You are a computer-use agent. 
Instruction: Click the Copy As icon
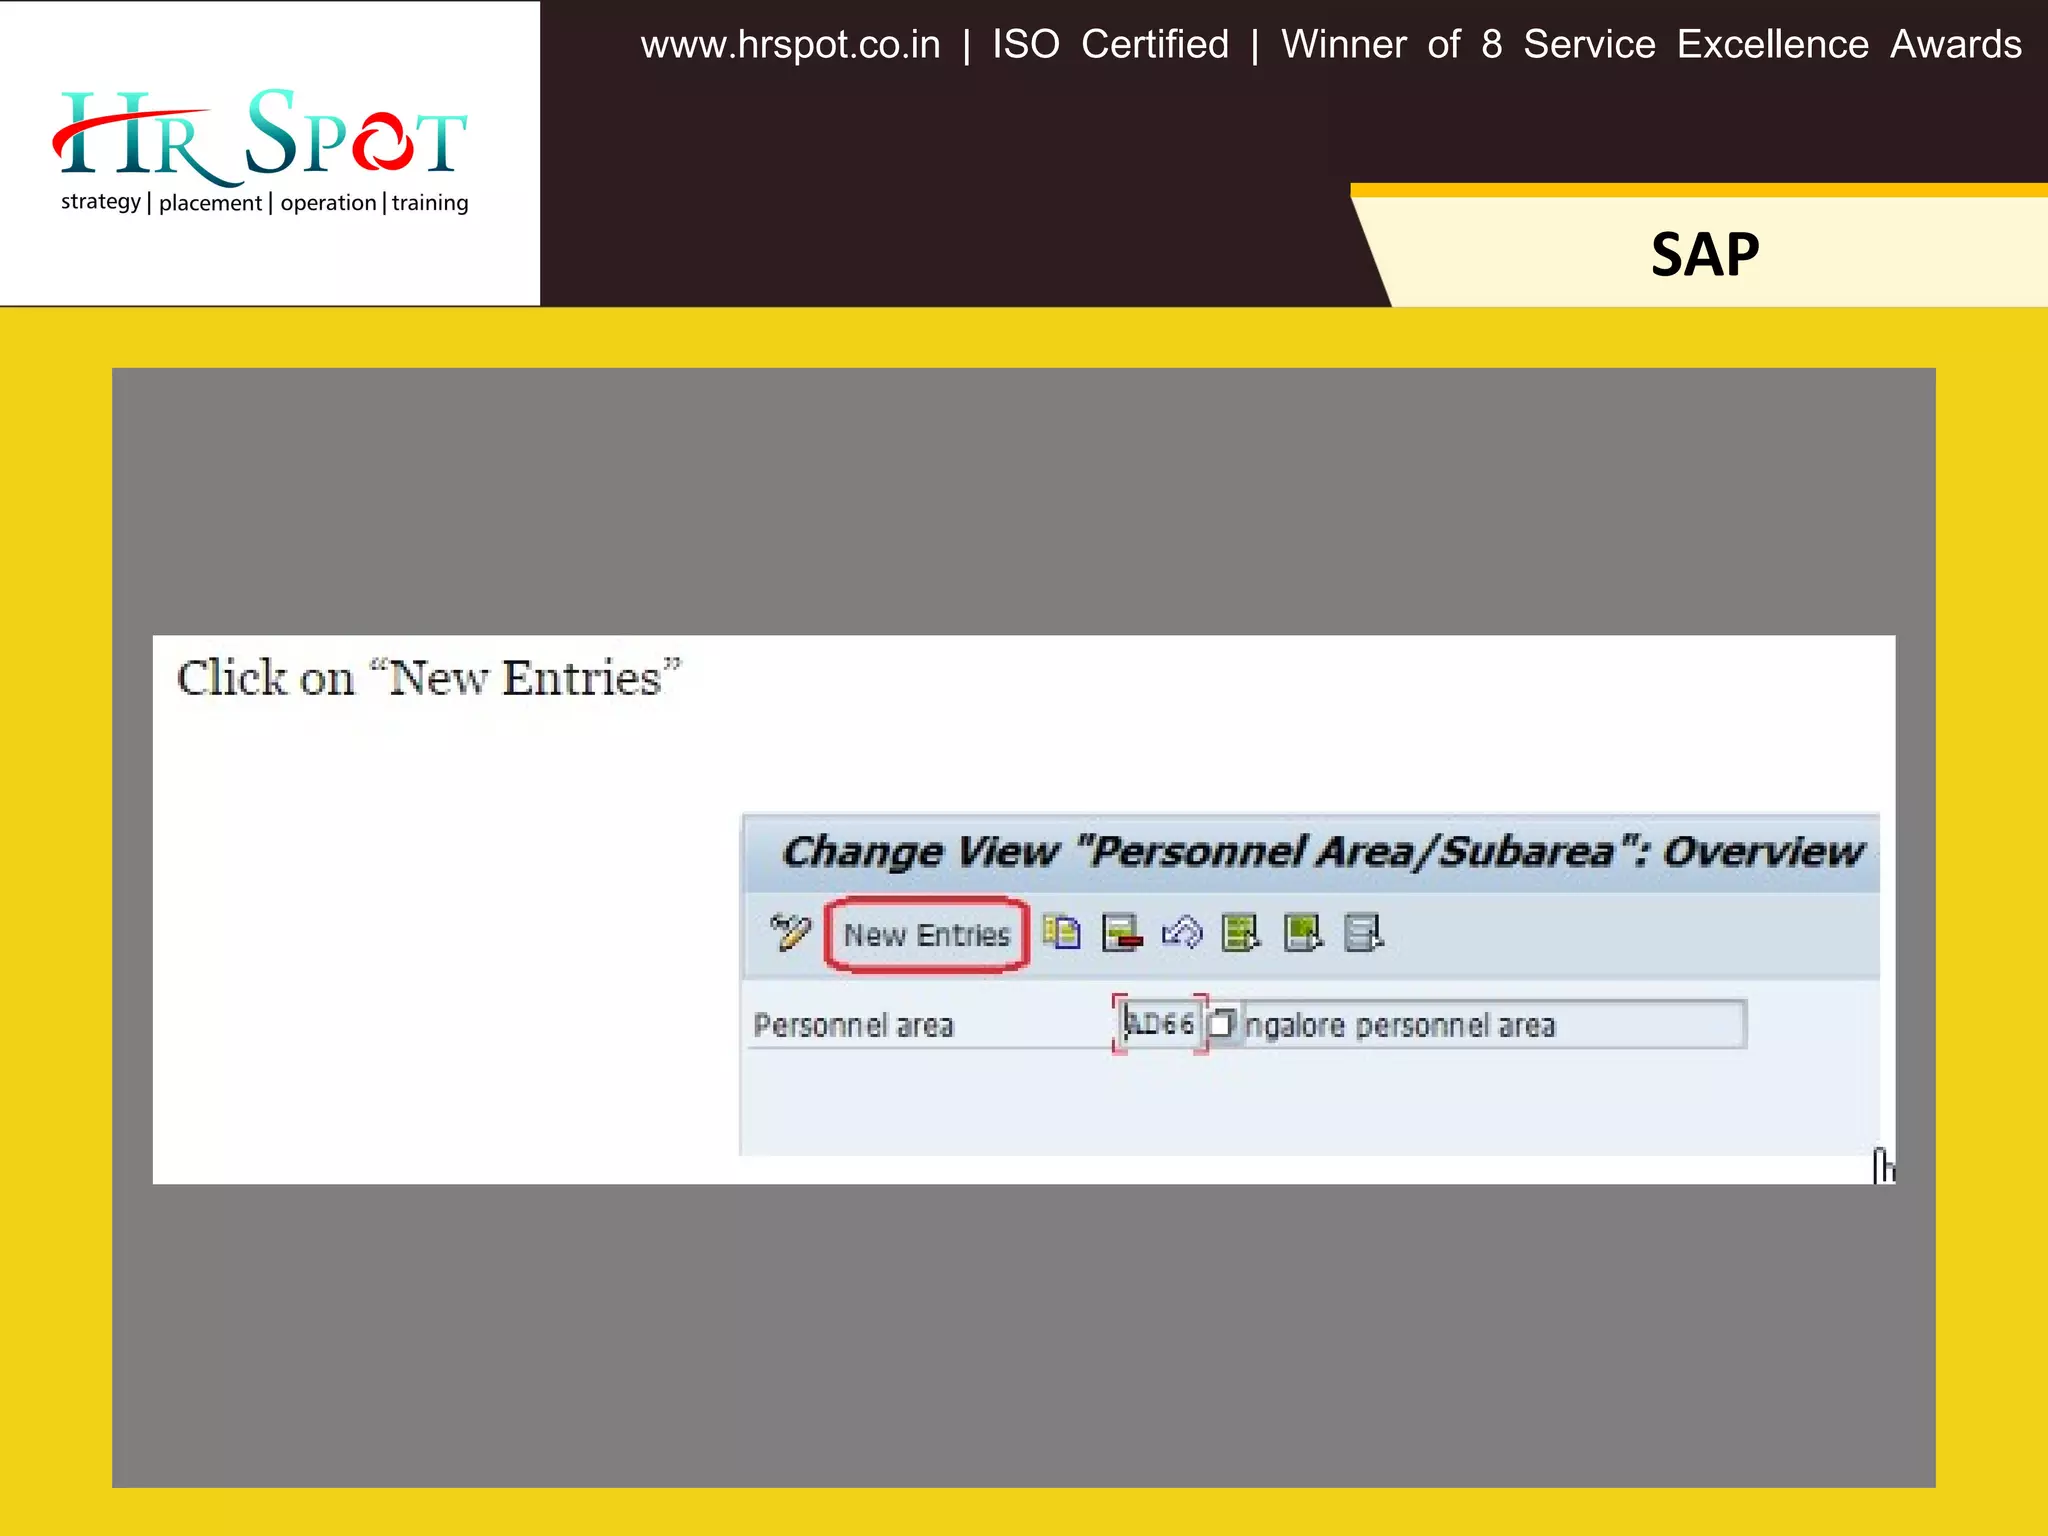[x=1061, y=932]
